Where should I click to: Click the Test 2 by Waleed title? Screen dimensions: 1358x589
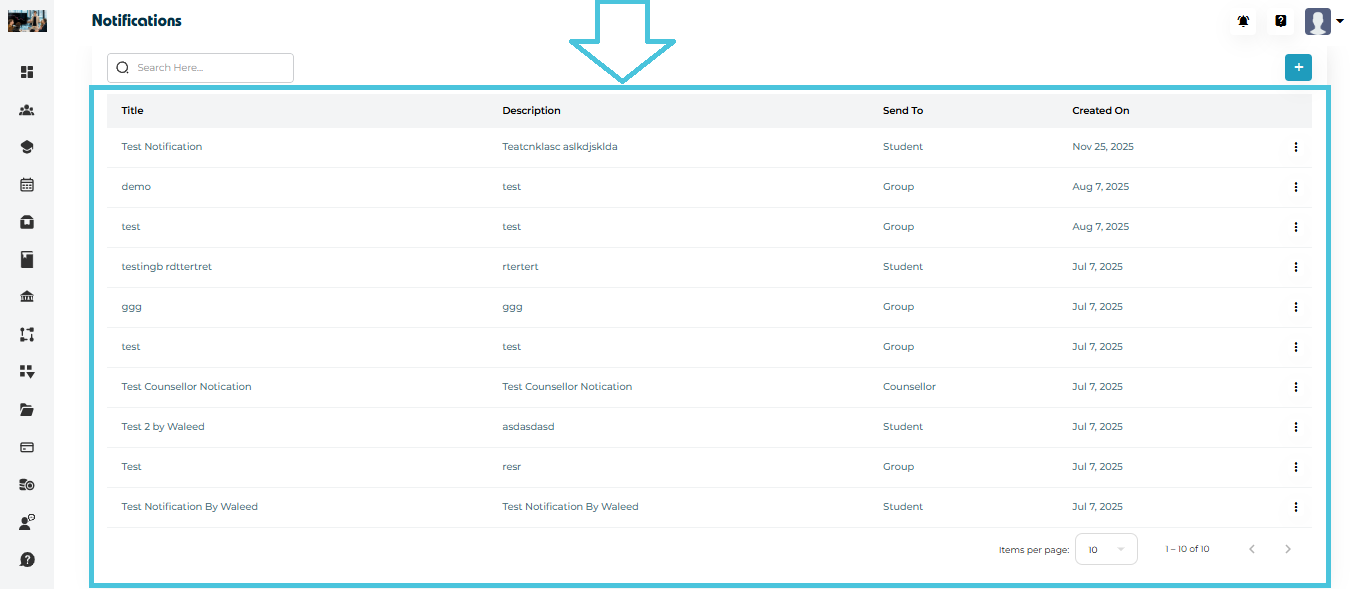pyautogui.click(x=163, y=427)
